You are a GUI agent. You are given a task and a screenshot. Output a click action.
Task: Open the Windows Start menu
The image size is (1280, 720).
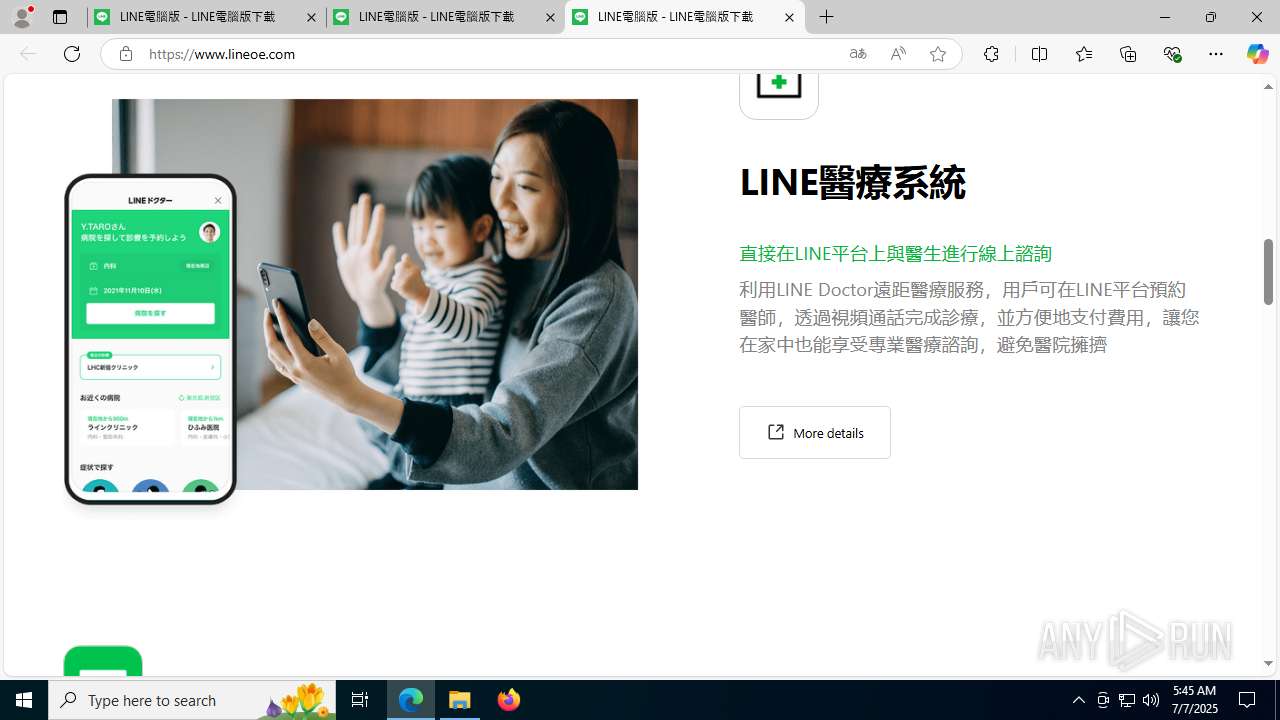[x=24, y=700]
